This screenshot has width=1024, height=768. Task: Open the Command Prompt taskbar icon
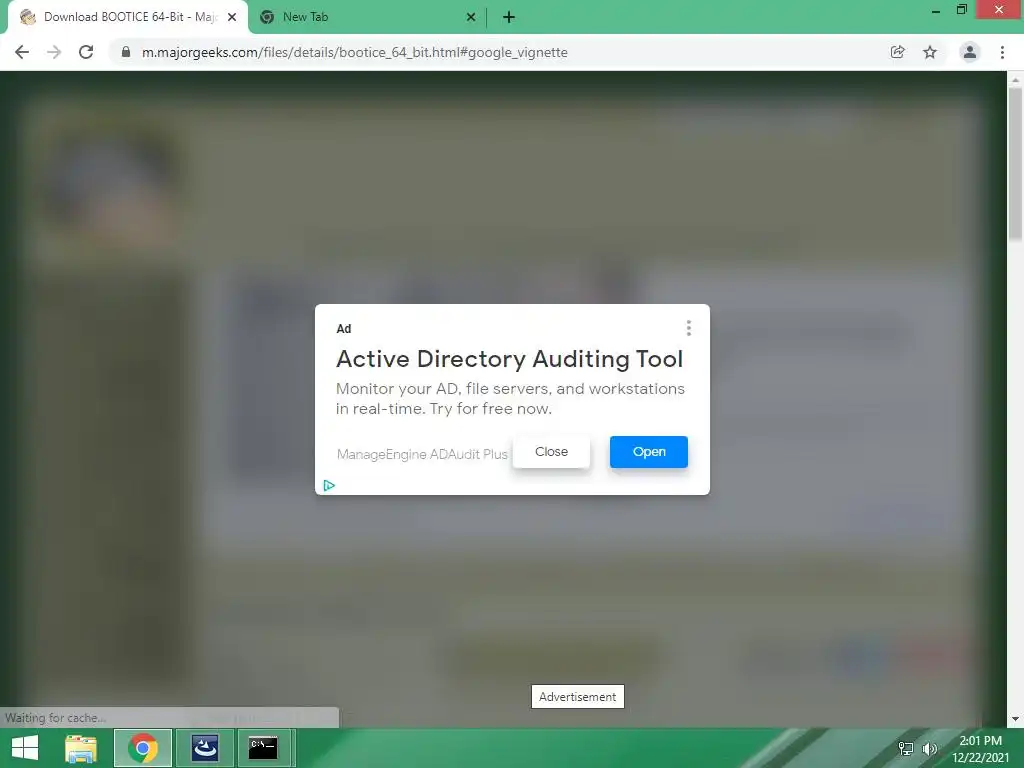(x=263, y=748)
